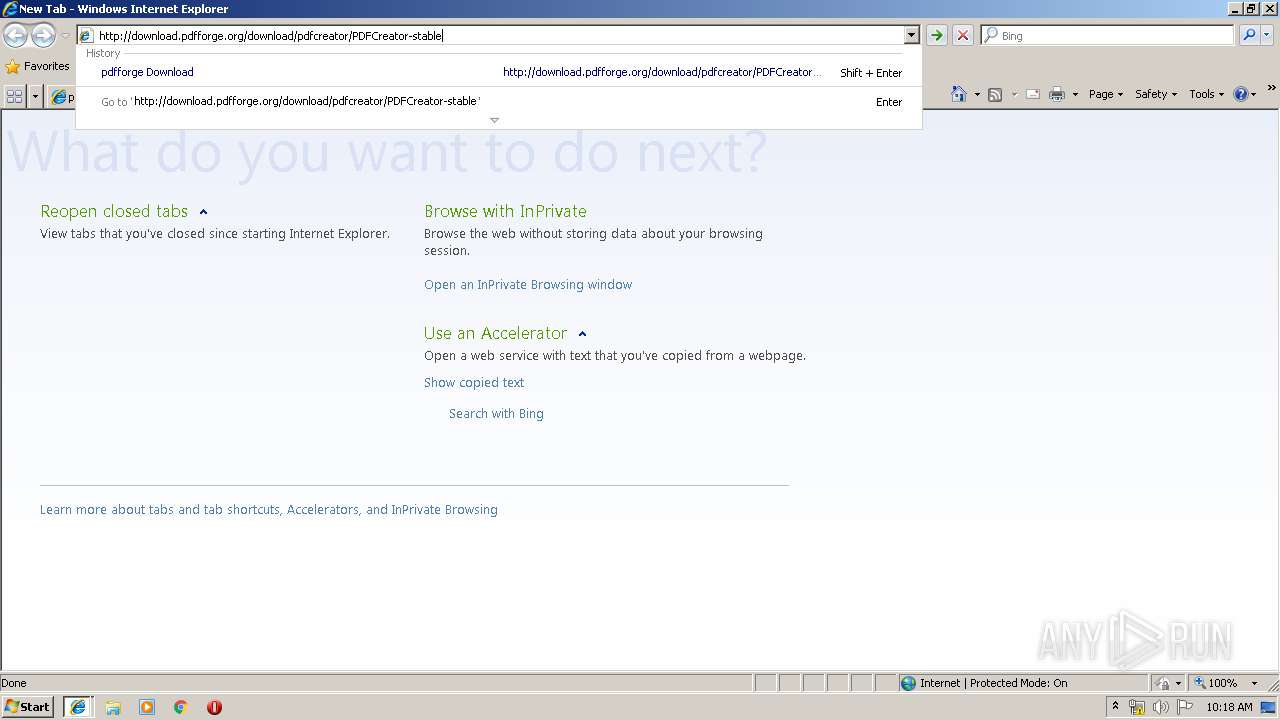Open Action Center flag tray icon

[x=1185, y=708]
